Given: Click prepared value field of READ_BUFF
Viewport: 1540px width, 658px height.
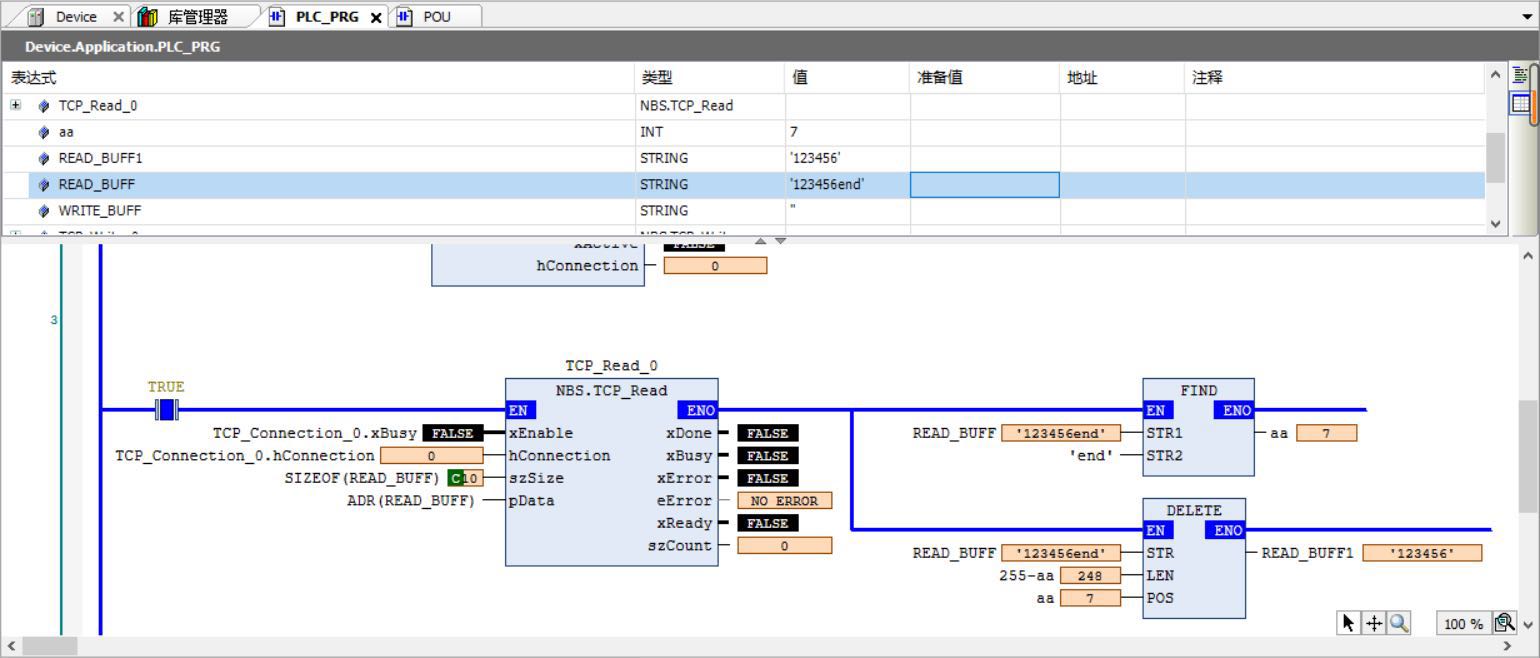Looking at the screenshot, I should (984, 185).
